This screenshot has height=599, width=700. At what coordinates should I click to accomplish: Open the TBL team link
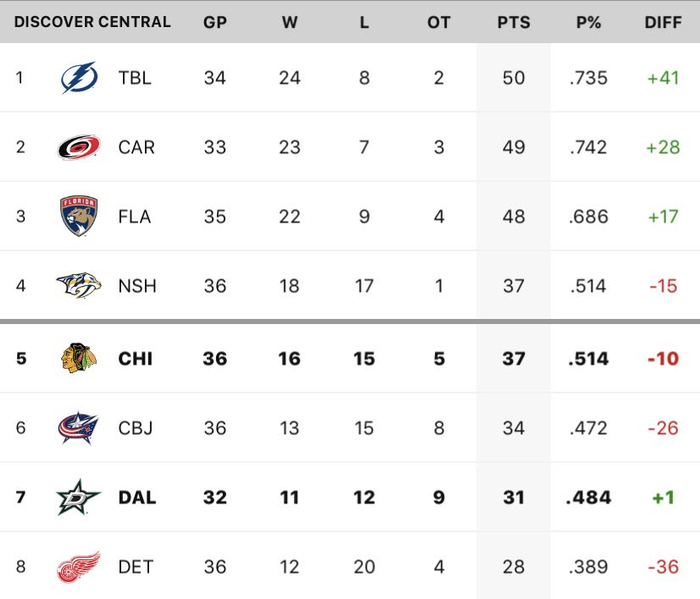coord(135,78)
